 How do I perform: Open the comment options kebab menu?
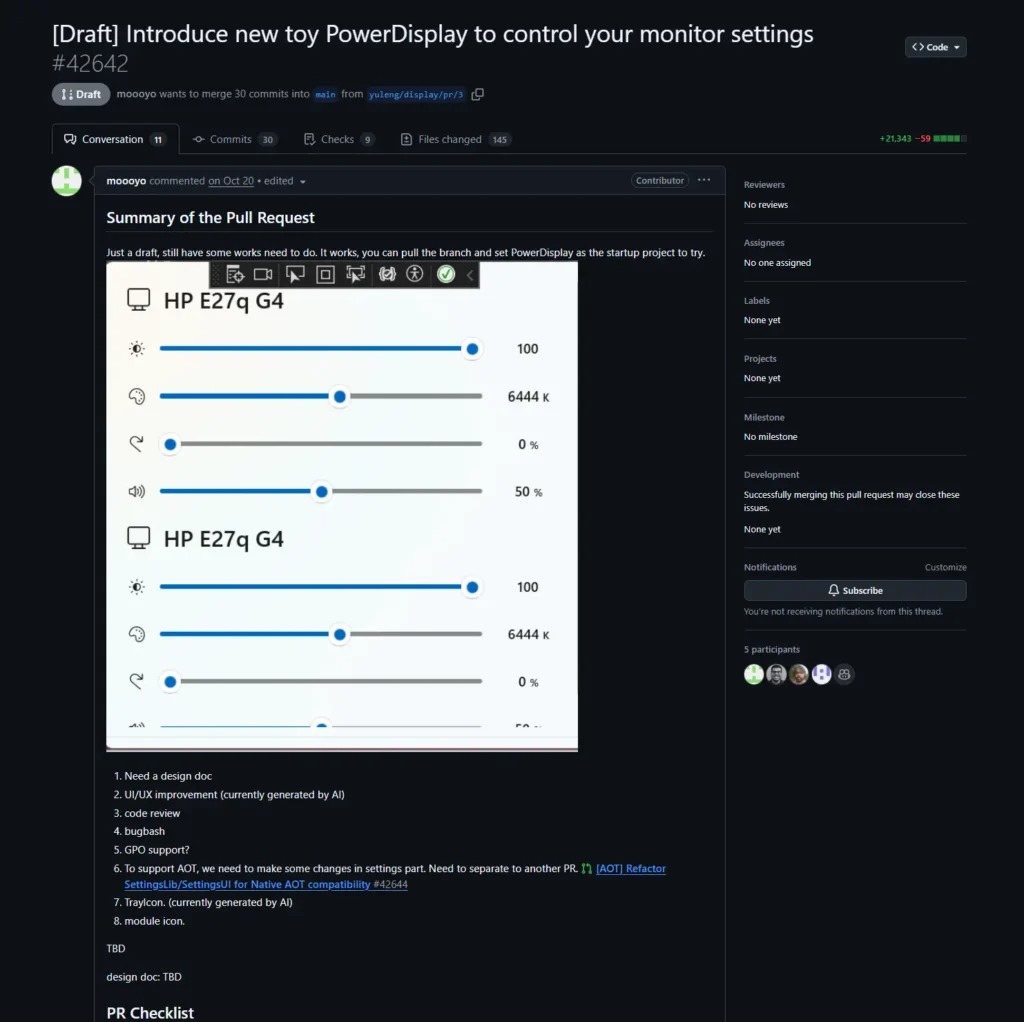[705, 180]
